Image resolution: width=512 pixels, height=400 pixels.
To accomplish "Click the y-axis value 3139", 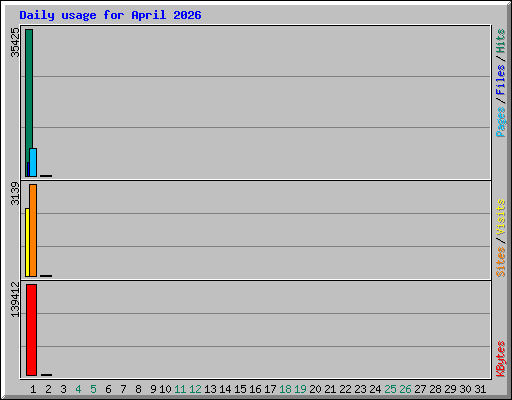I will (x=15, y=193).
